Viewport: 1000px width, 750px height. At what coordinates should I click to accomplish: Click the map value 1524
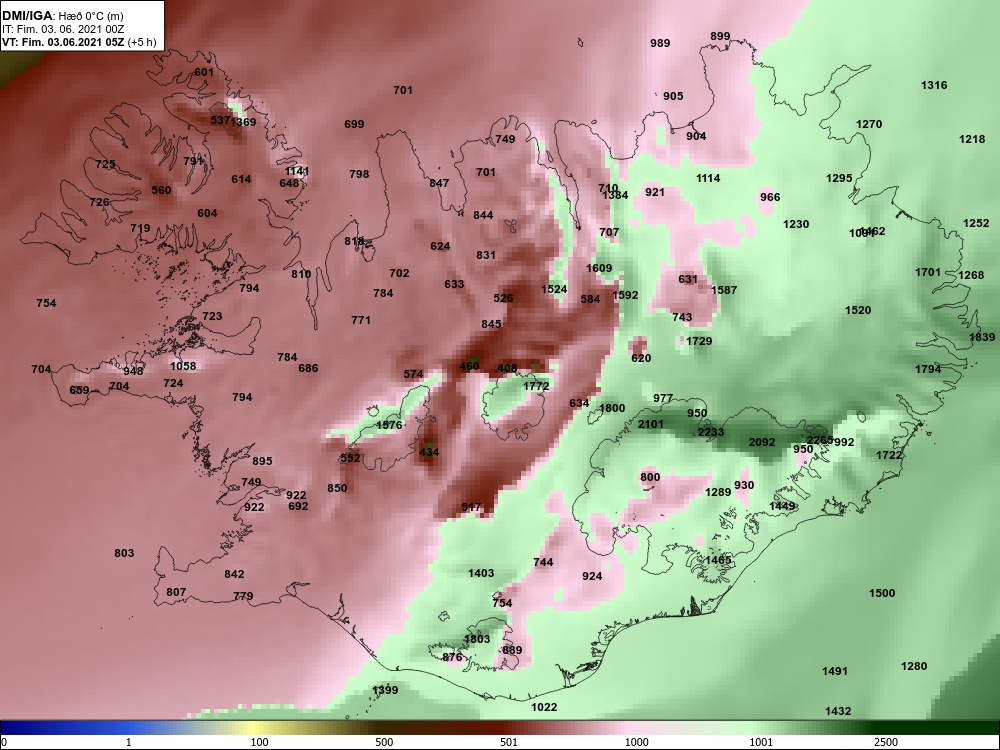(554, 290)
